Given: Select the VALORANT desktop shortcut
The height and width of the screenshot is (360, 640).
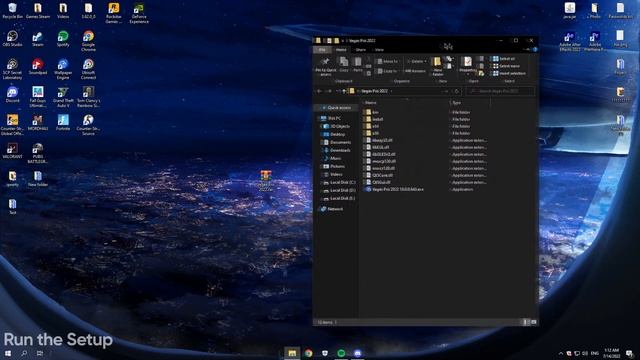Looking at the screenshot, I should point(12,151).
